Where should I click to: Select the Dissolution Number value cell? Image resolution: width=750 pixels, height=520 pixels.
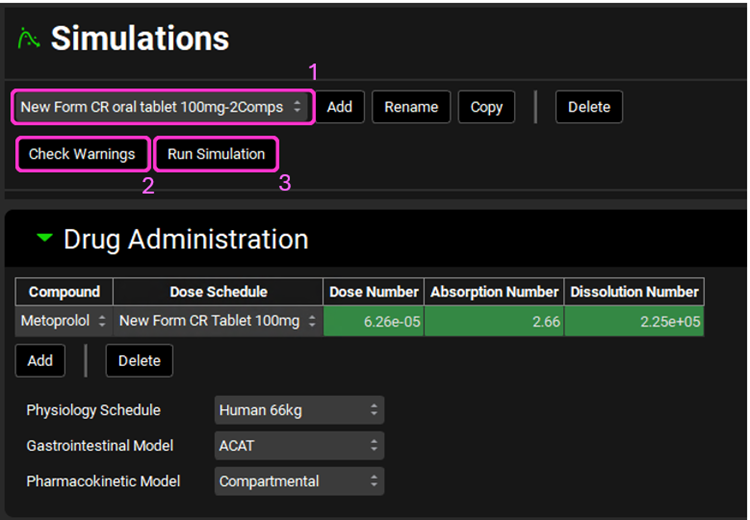click(634, 321)
